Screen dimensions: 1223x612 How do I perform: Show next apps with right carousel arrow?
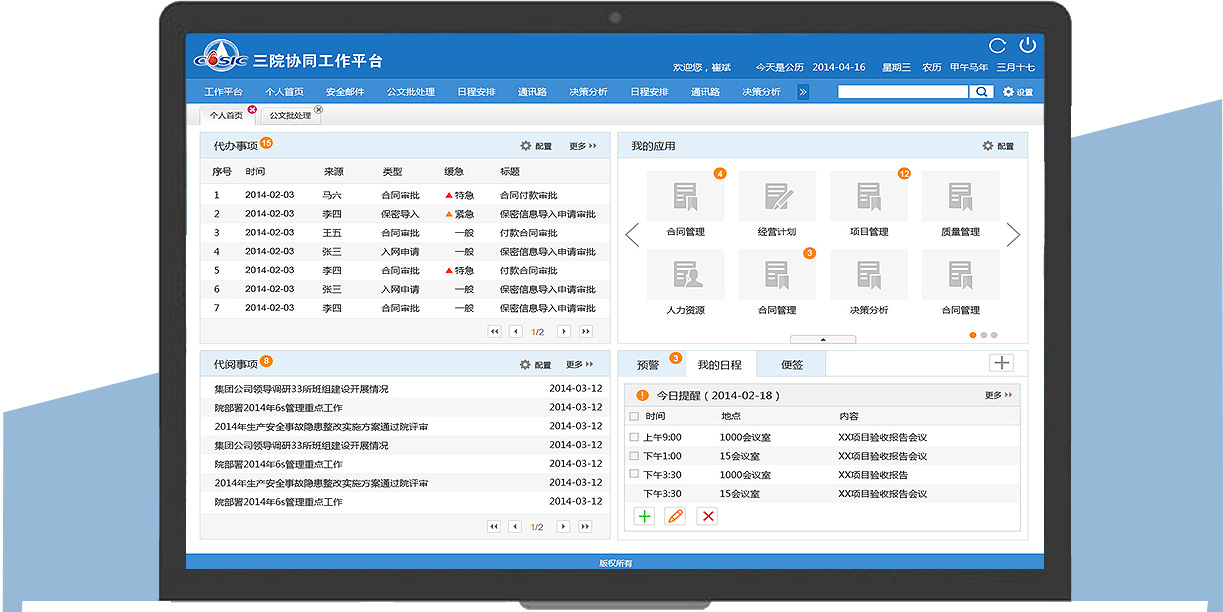point(1013,235)
